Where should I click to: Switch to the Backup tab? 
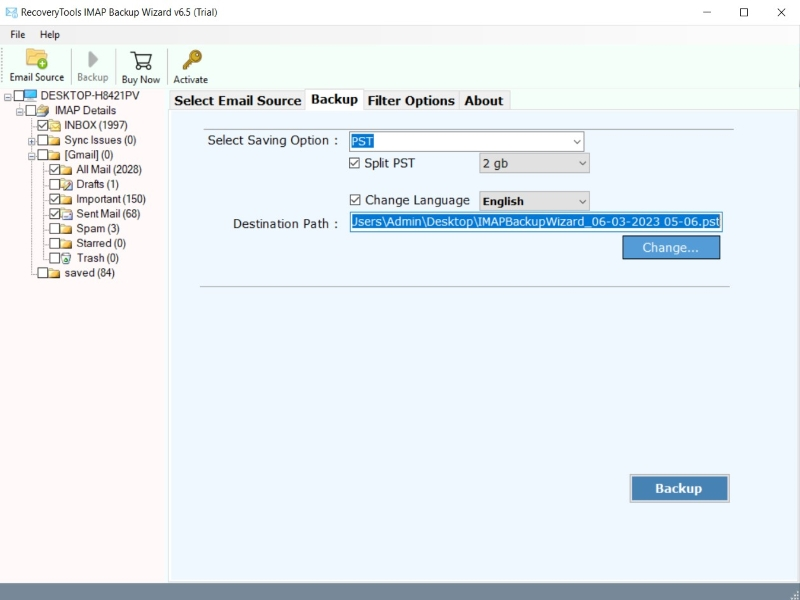(x=335, y=99)
